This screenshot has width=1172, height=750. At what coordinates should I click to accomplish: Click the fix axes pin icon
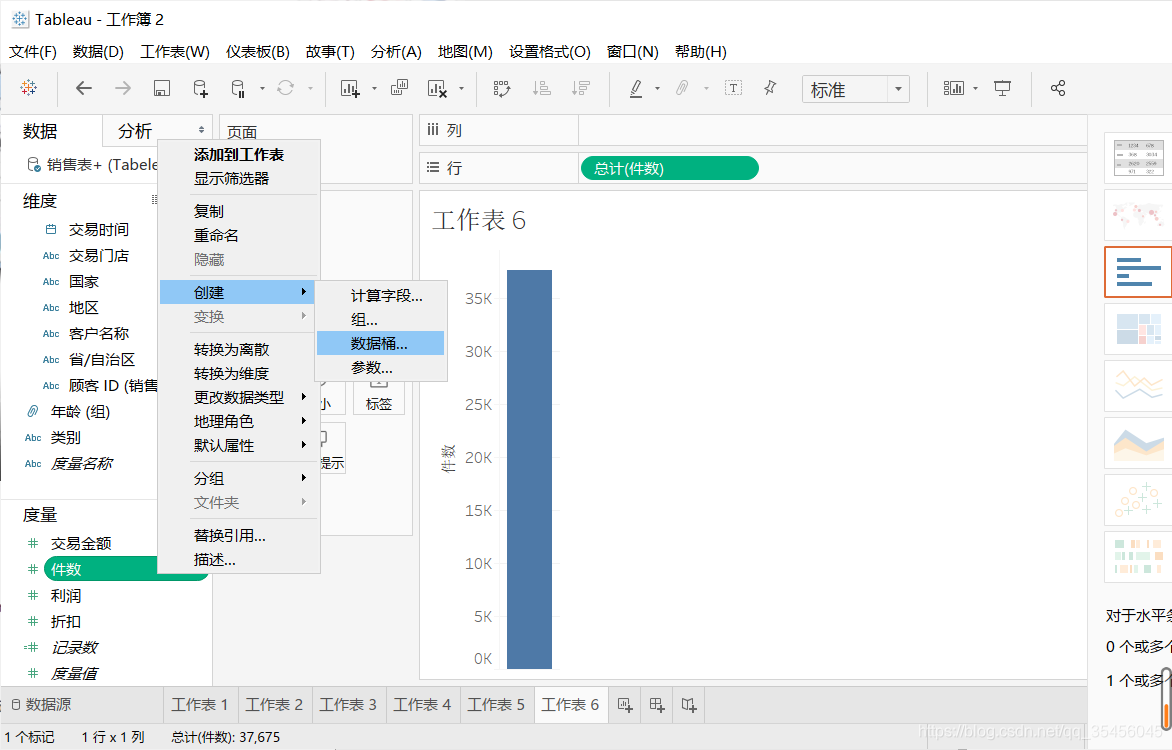pyautogui.click(x=770, y=88)
